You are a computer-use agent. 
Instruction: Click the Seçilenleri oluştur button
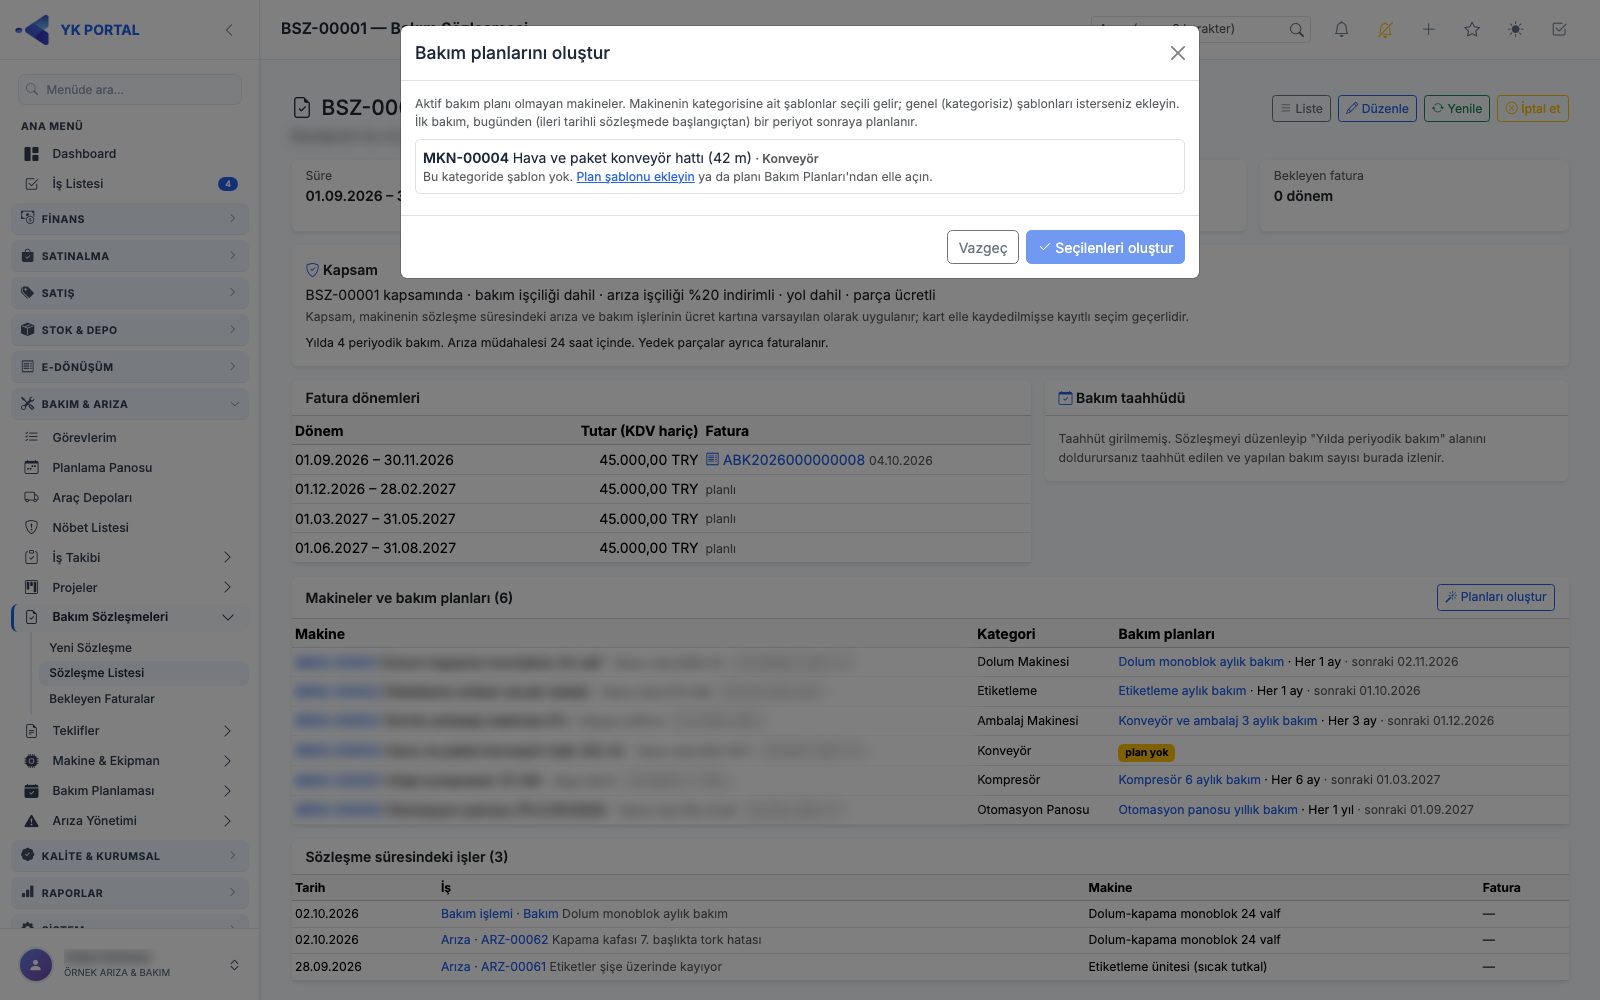point(1105,247)
